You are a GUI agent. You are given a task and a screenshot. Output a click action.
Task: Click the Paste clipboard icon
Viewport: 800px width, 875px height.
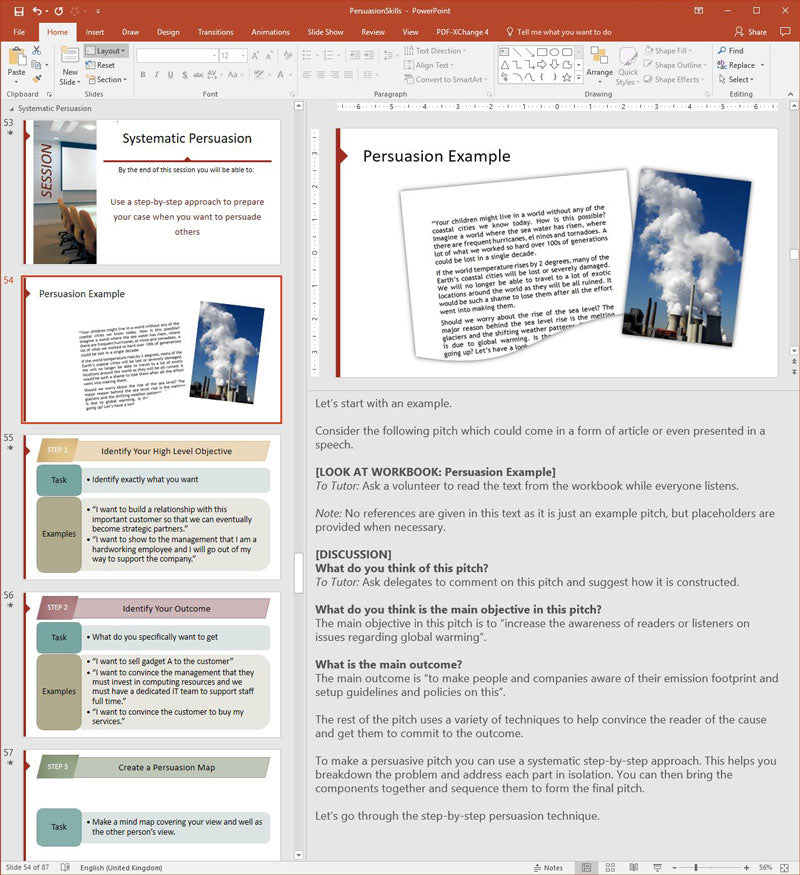click(x=17, y=56)
